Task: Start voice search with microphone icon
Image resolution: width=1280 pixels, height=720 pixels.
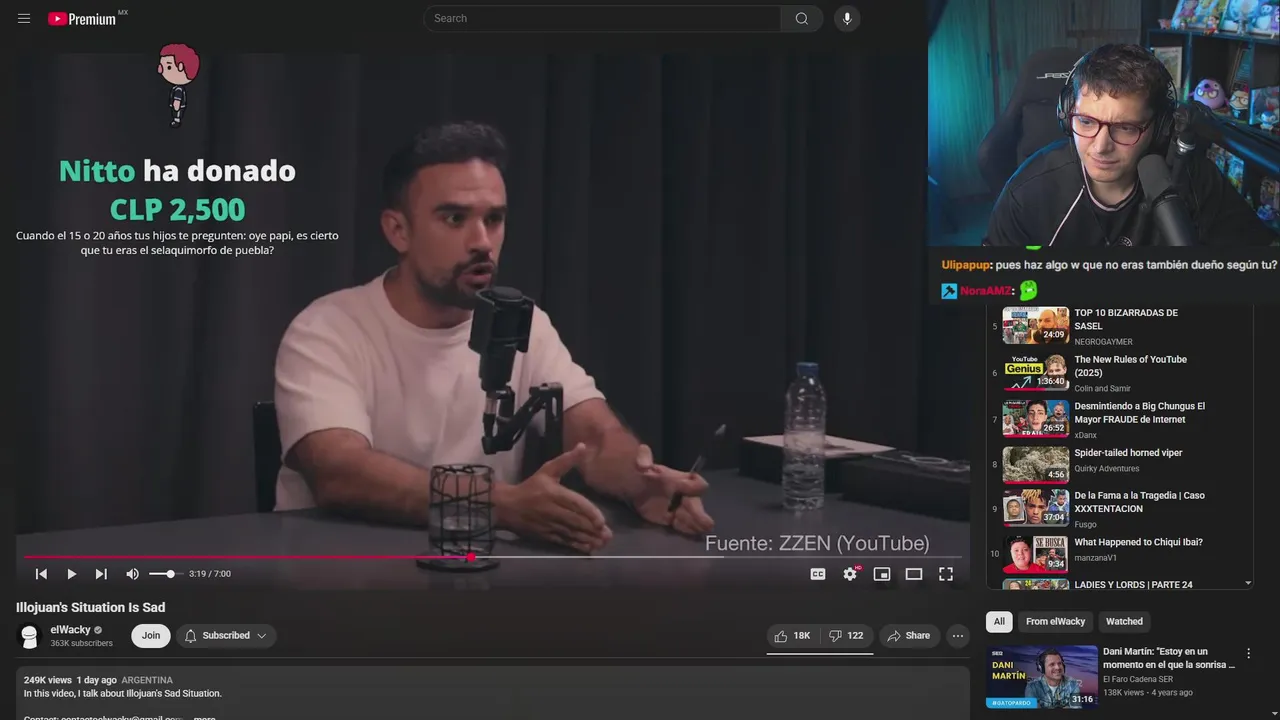Action: [x=847, y=18]
